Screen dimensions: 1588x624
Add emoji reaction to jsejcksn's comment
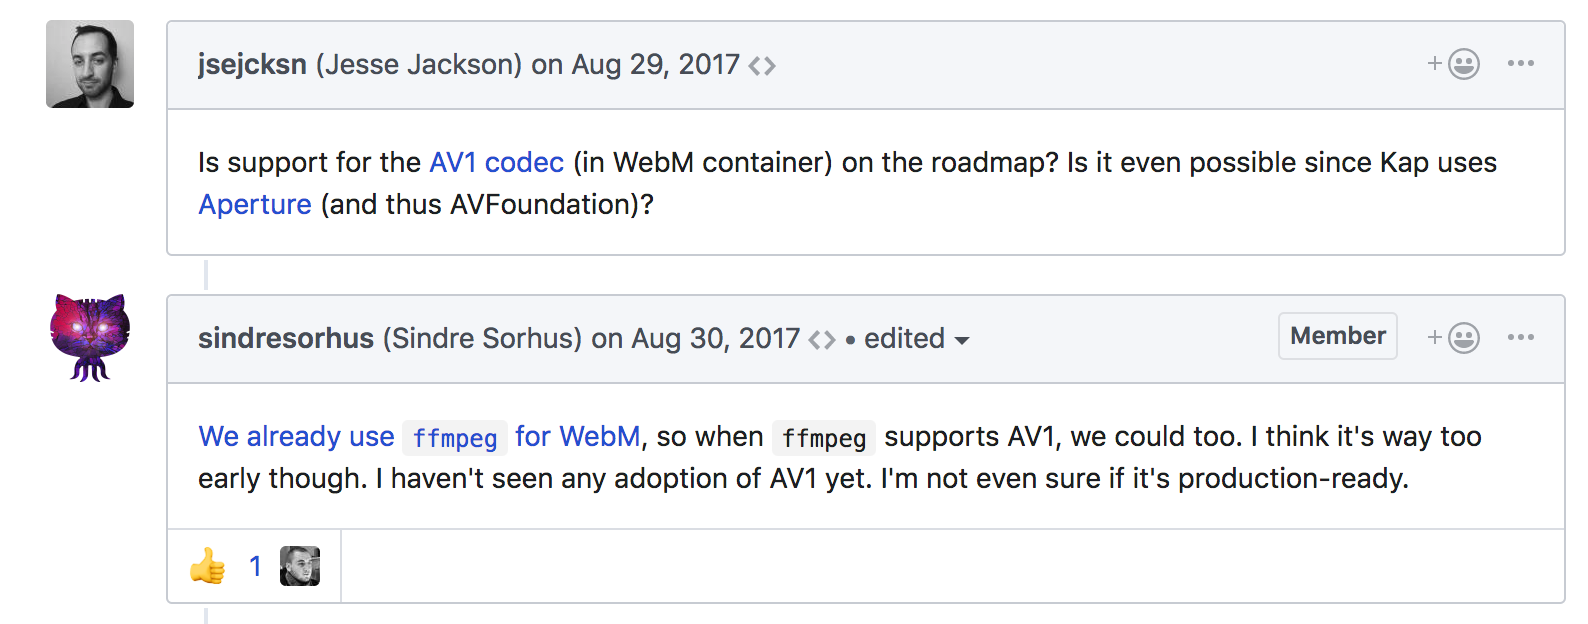click(x=1453, y=64)
